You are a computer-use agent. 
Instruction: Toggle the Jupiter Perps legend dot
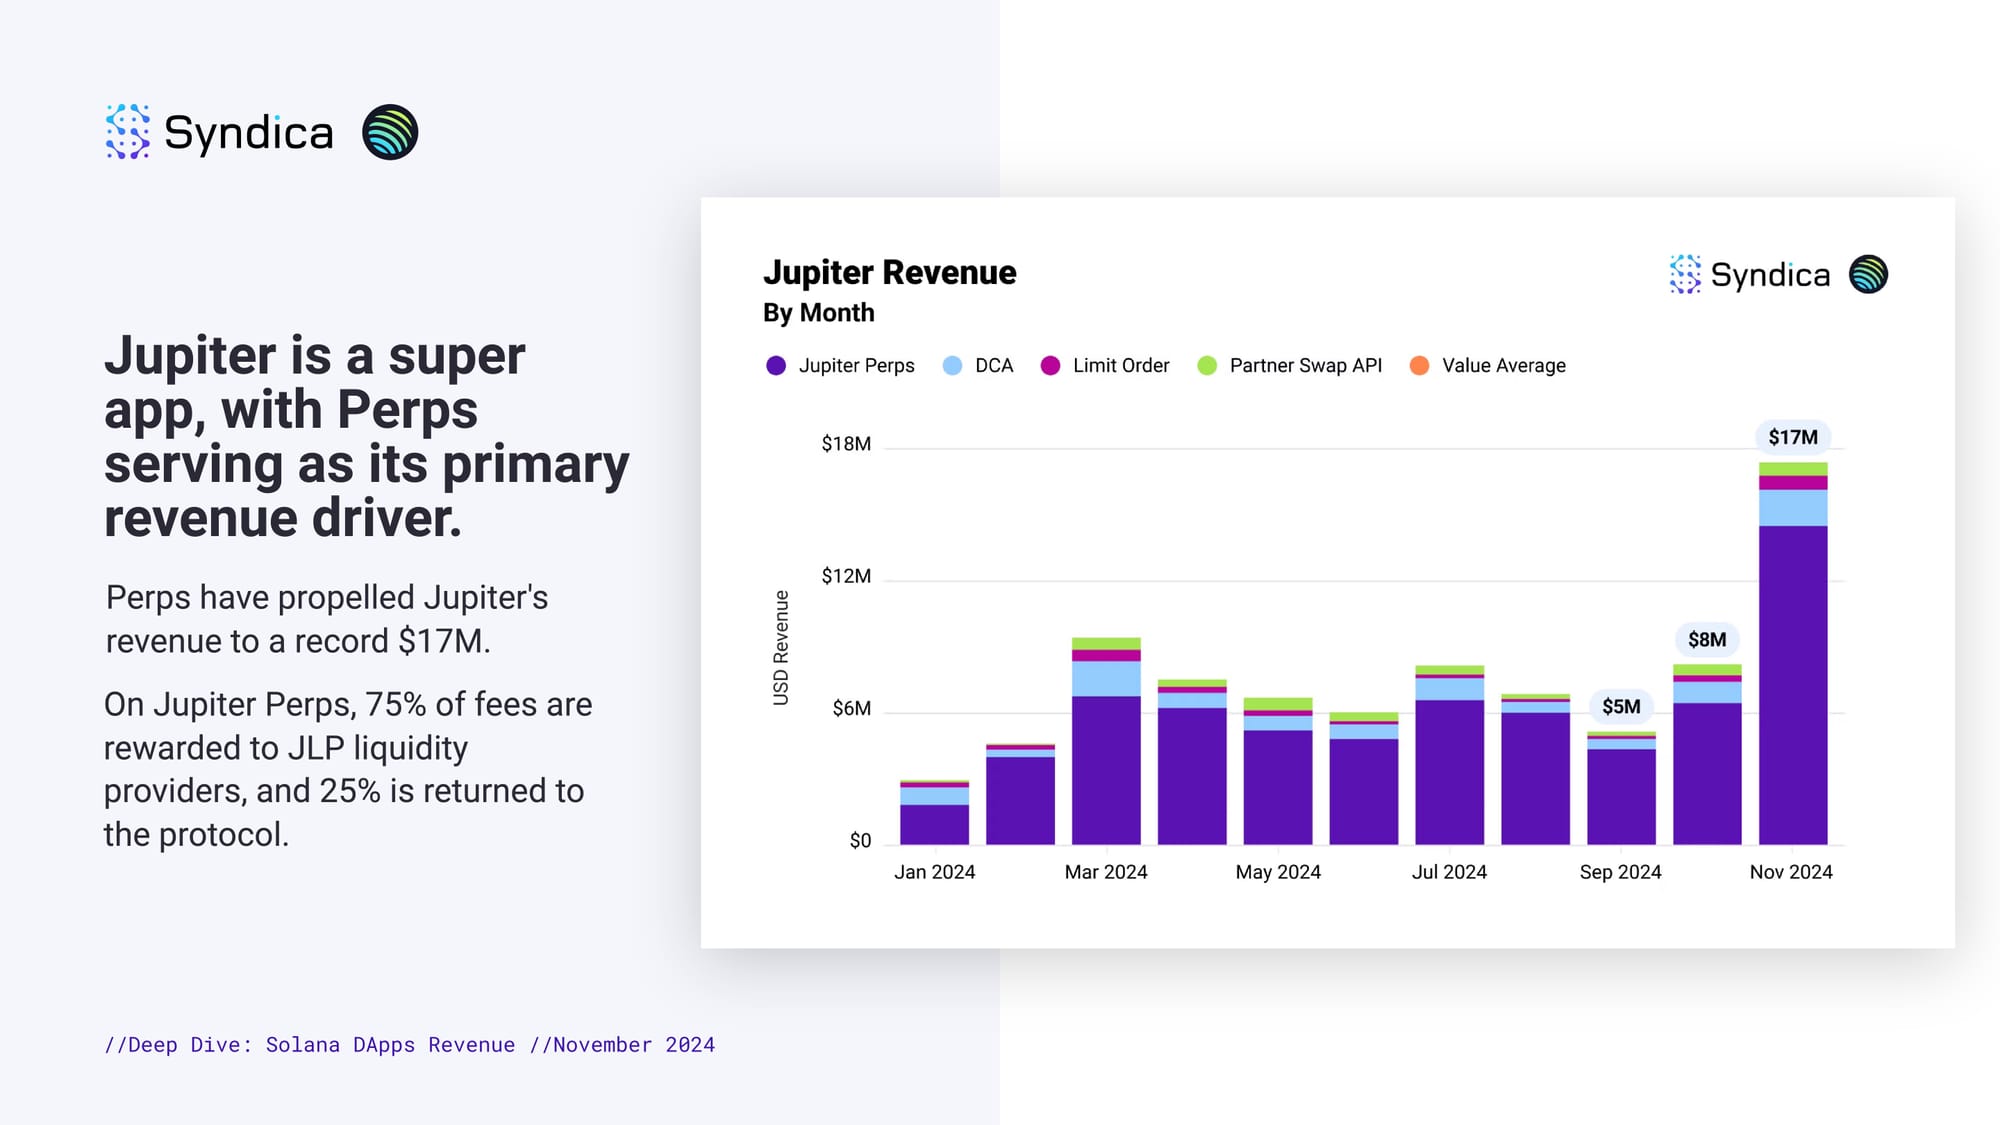(776, 366)
